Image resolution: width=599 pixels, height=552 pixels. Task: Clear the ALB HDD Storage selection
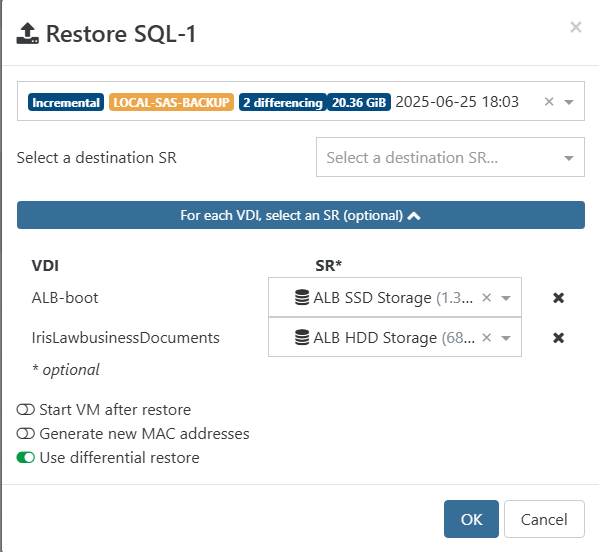(x=486, y=338)
